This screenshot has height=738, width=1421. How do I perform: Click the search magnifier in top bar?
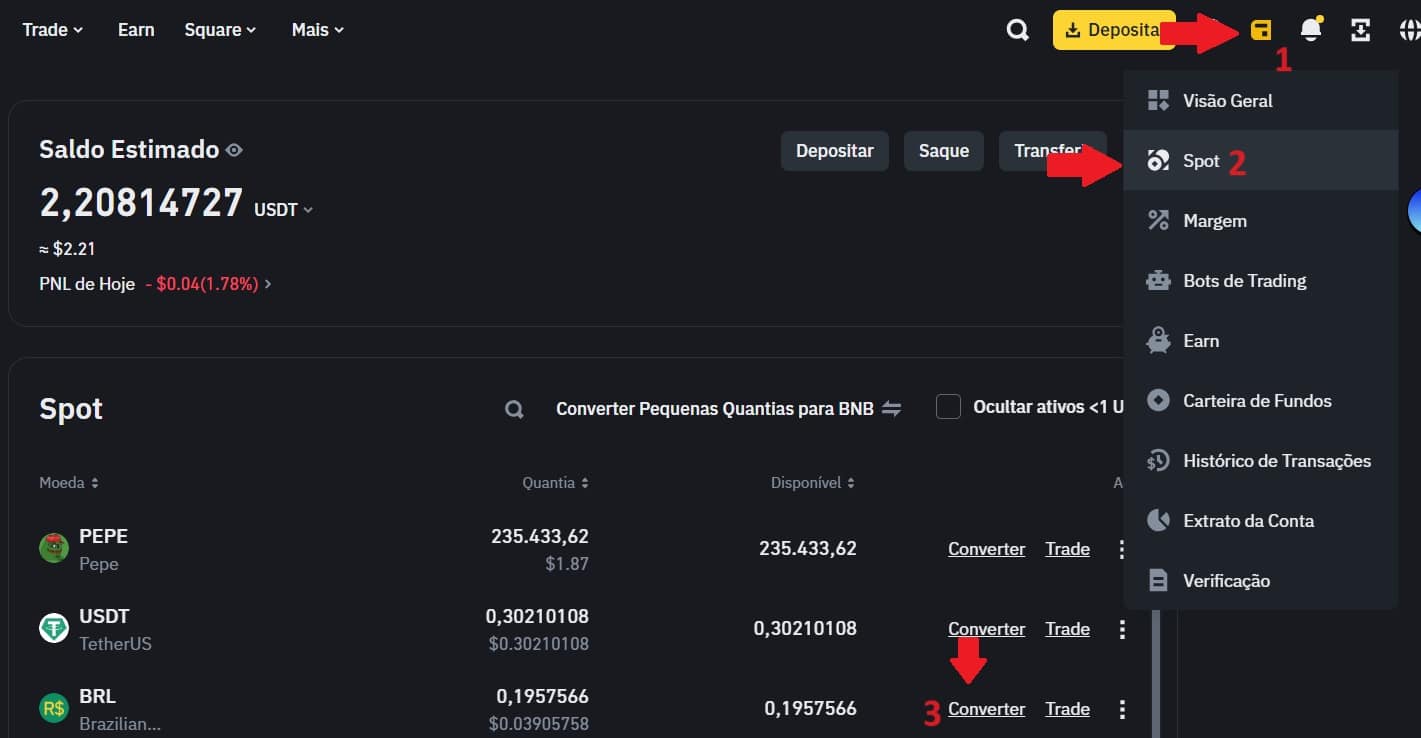pyautogui.click(x=1017, y=30)
